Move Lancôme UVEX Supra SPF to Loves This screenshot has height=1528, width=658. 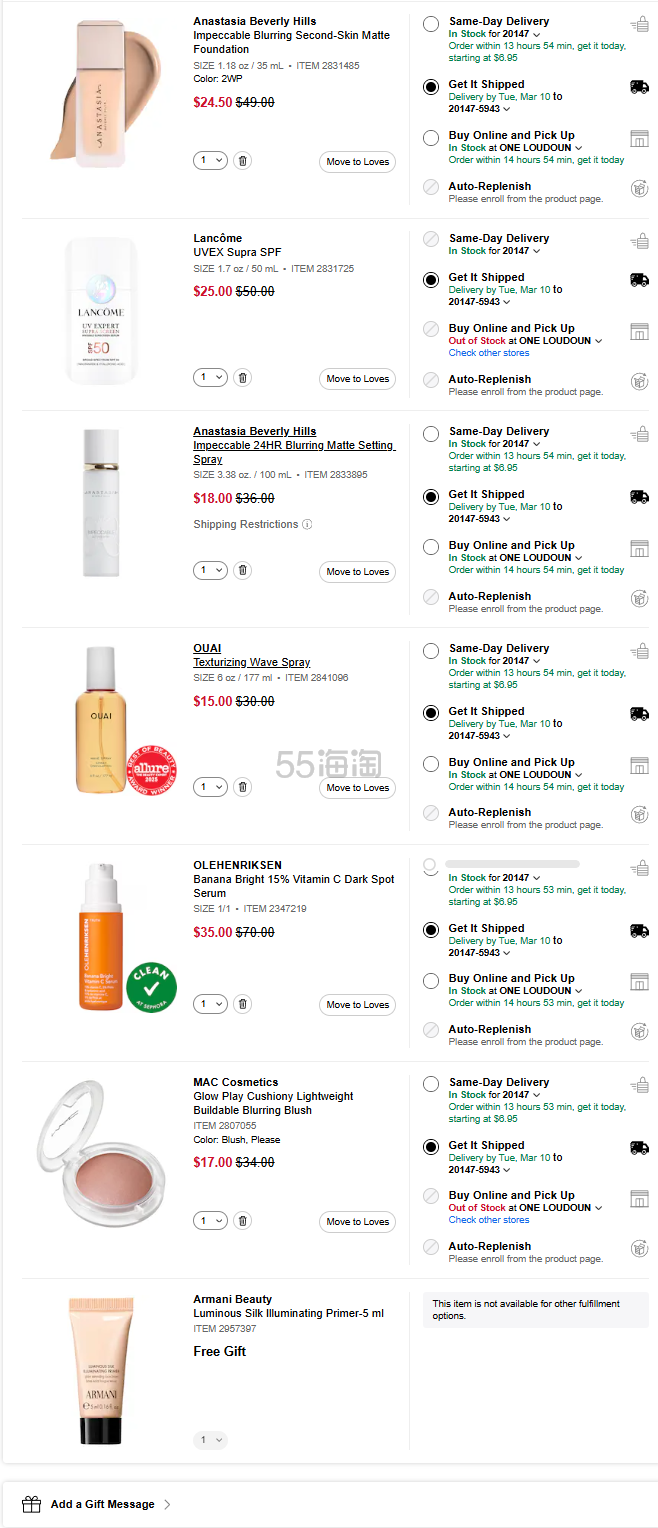click(357, 379)
